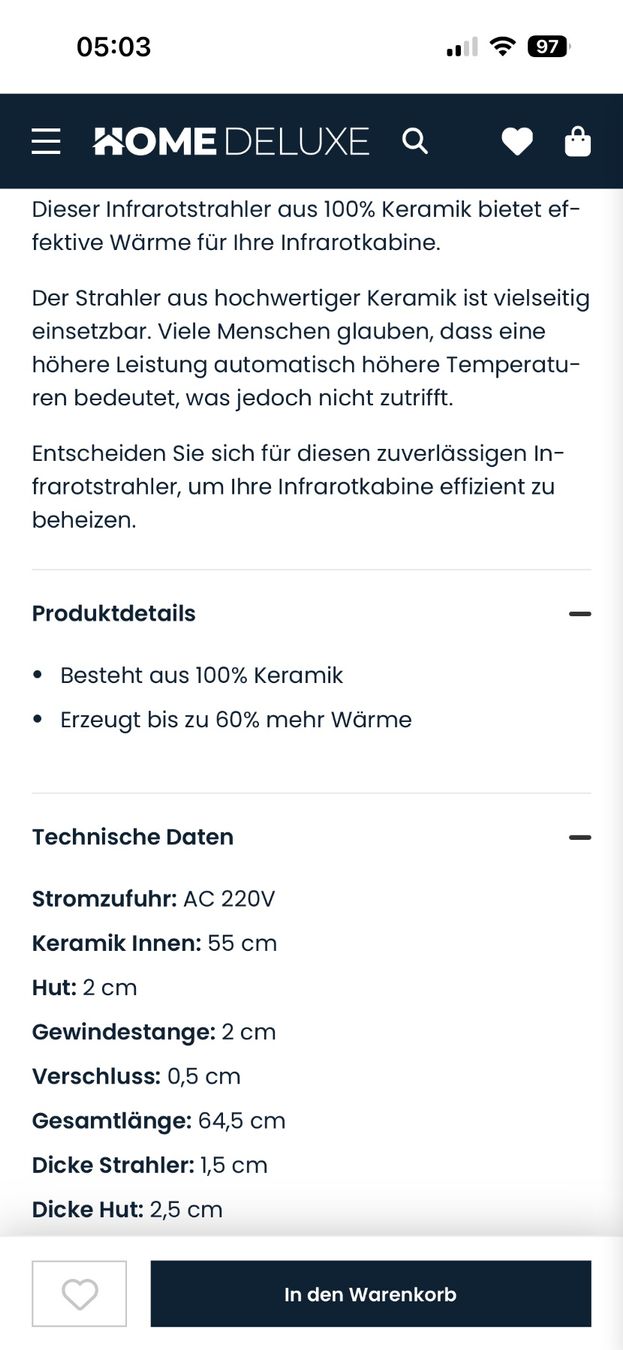Tap the Produktdetails heading

pyautogui.click(x=114, y=613)
